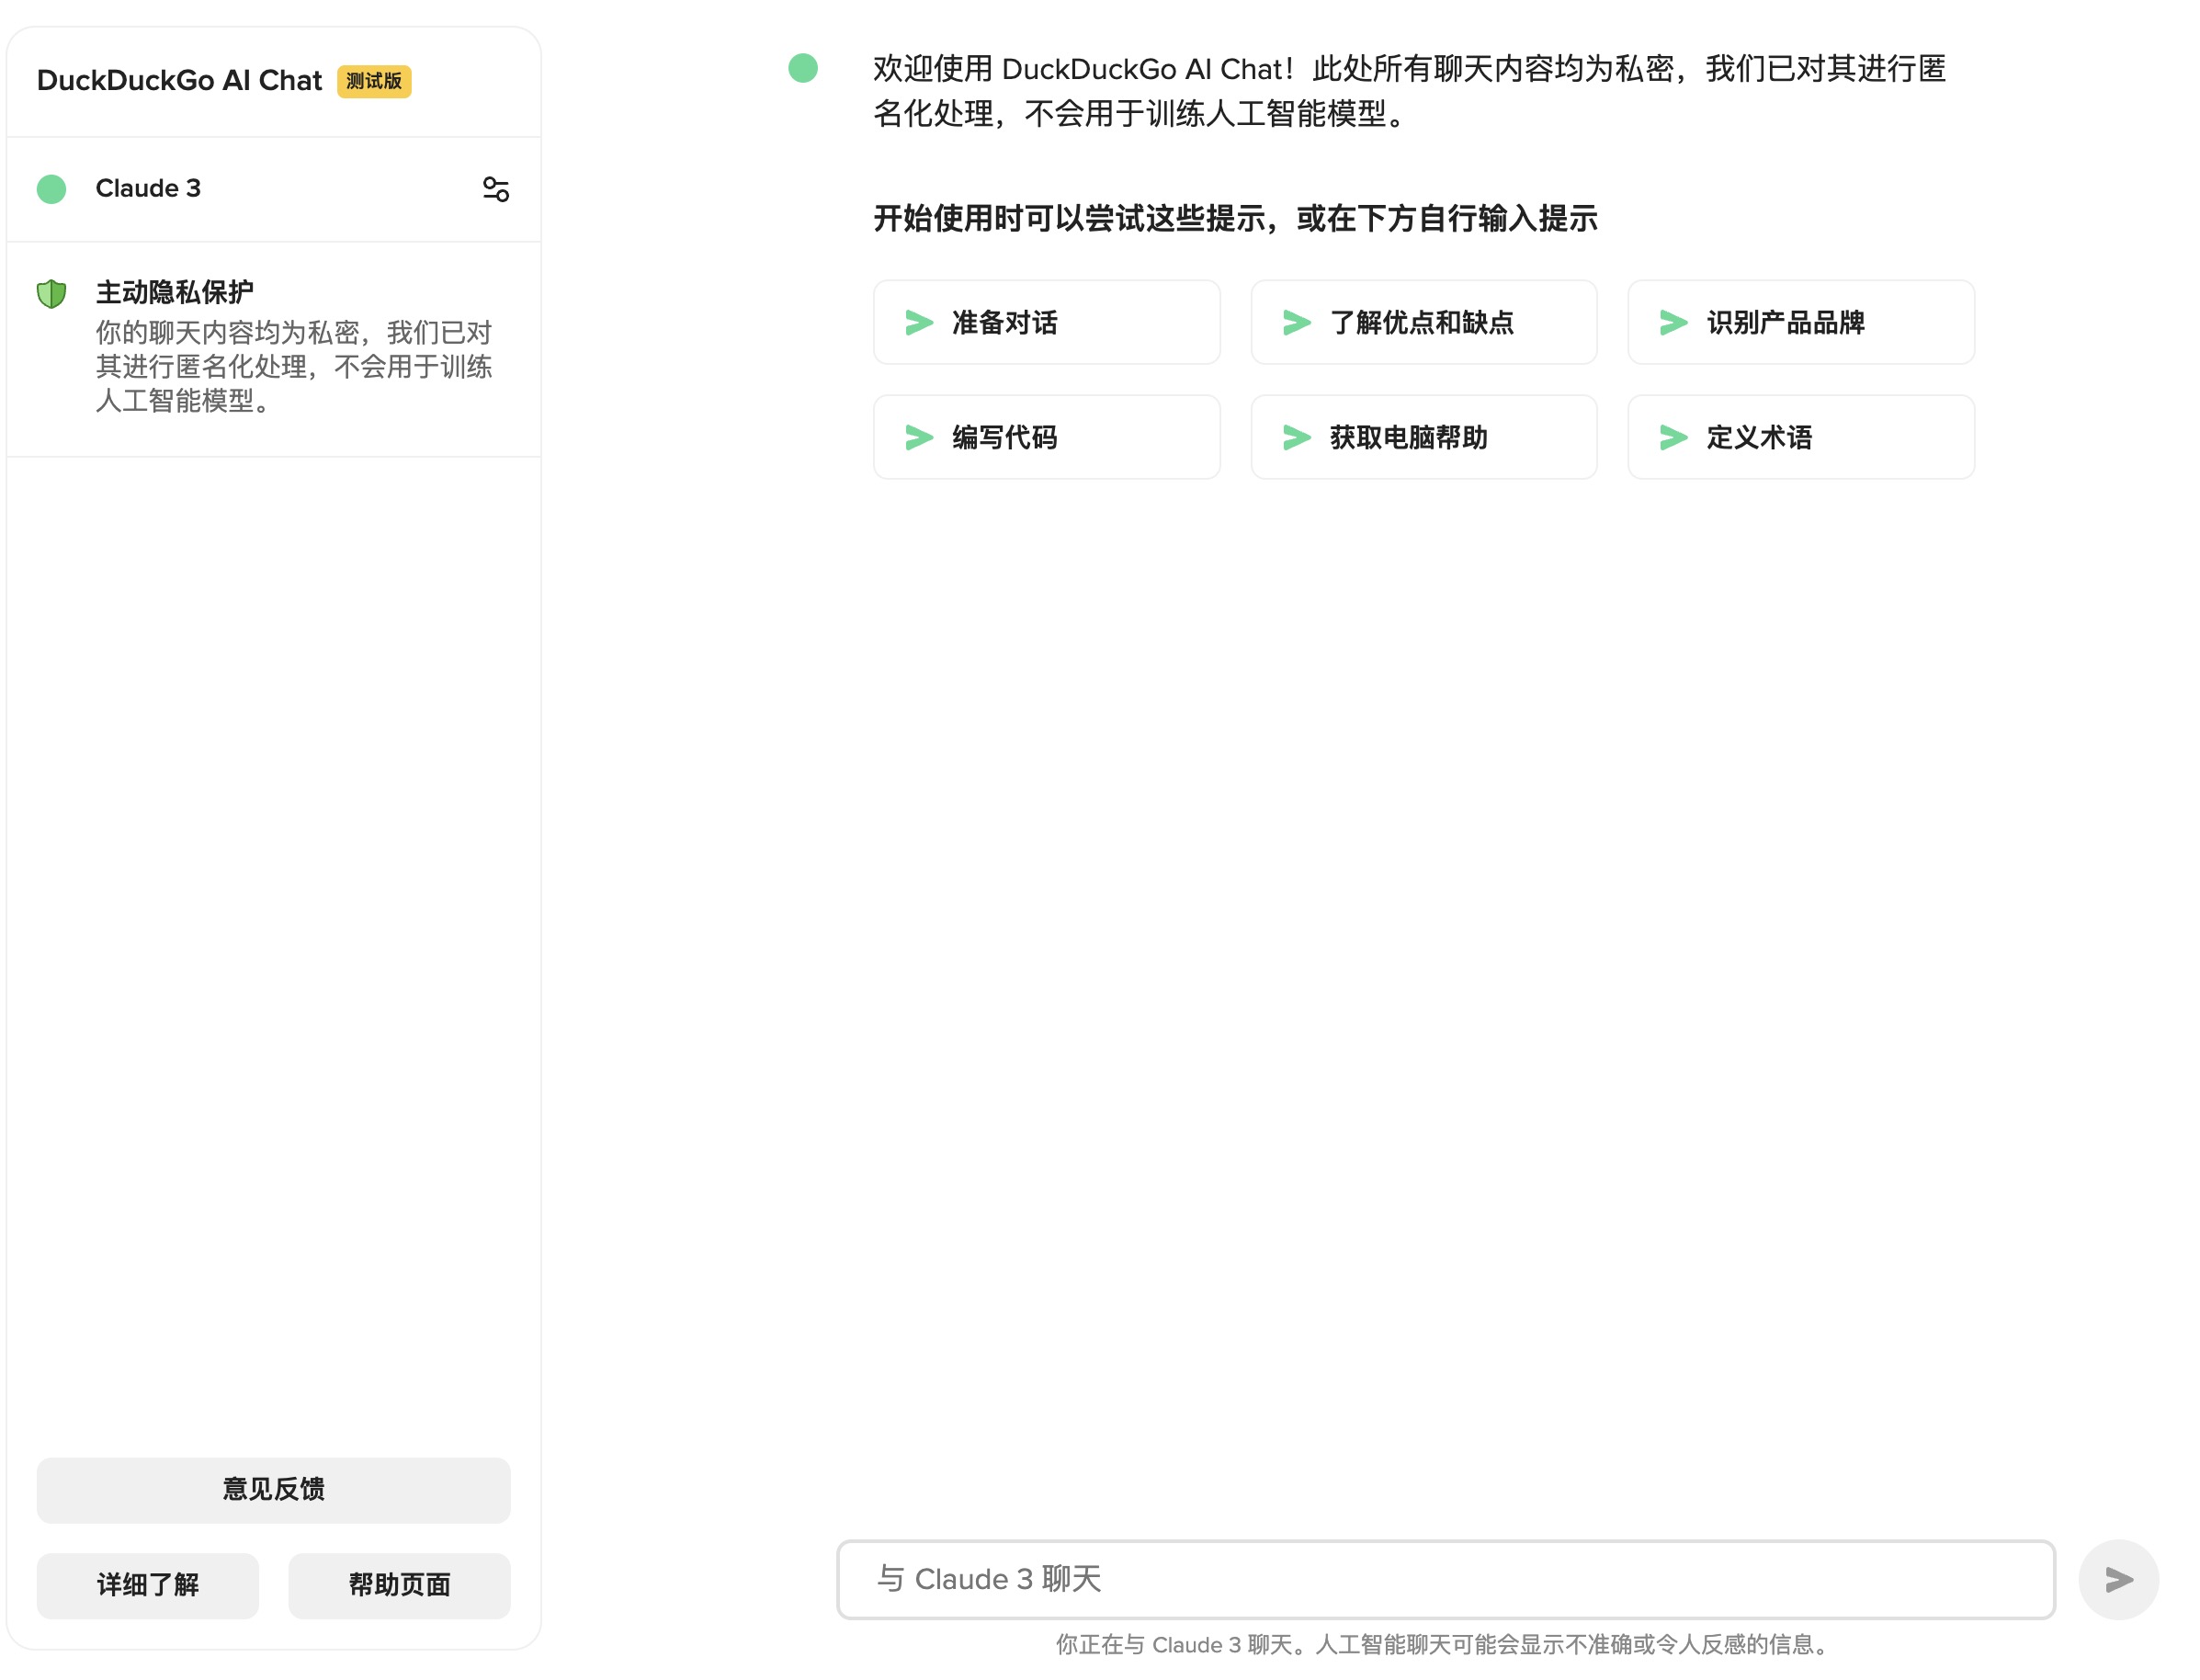Choose the 编写代码 prompt
The width and height of the screenshot is (2200, 1680).
1046,437
